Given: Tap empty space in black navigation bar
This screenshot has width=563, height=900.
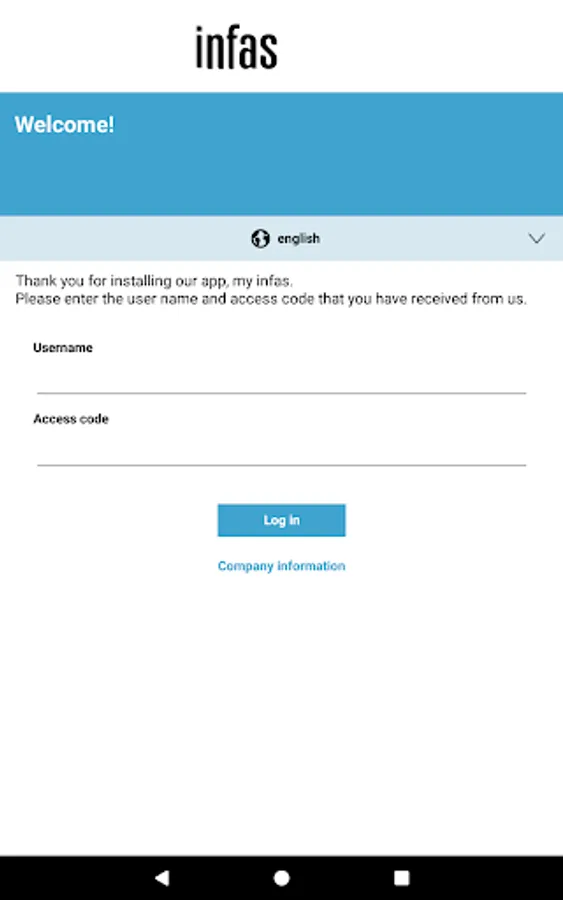Looking at the screenshot, I should tap(494, 878).
